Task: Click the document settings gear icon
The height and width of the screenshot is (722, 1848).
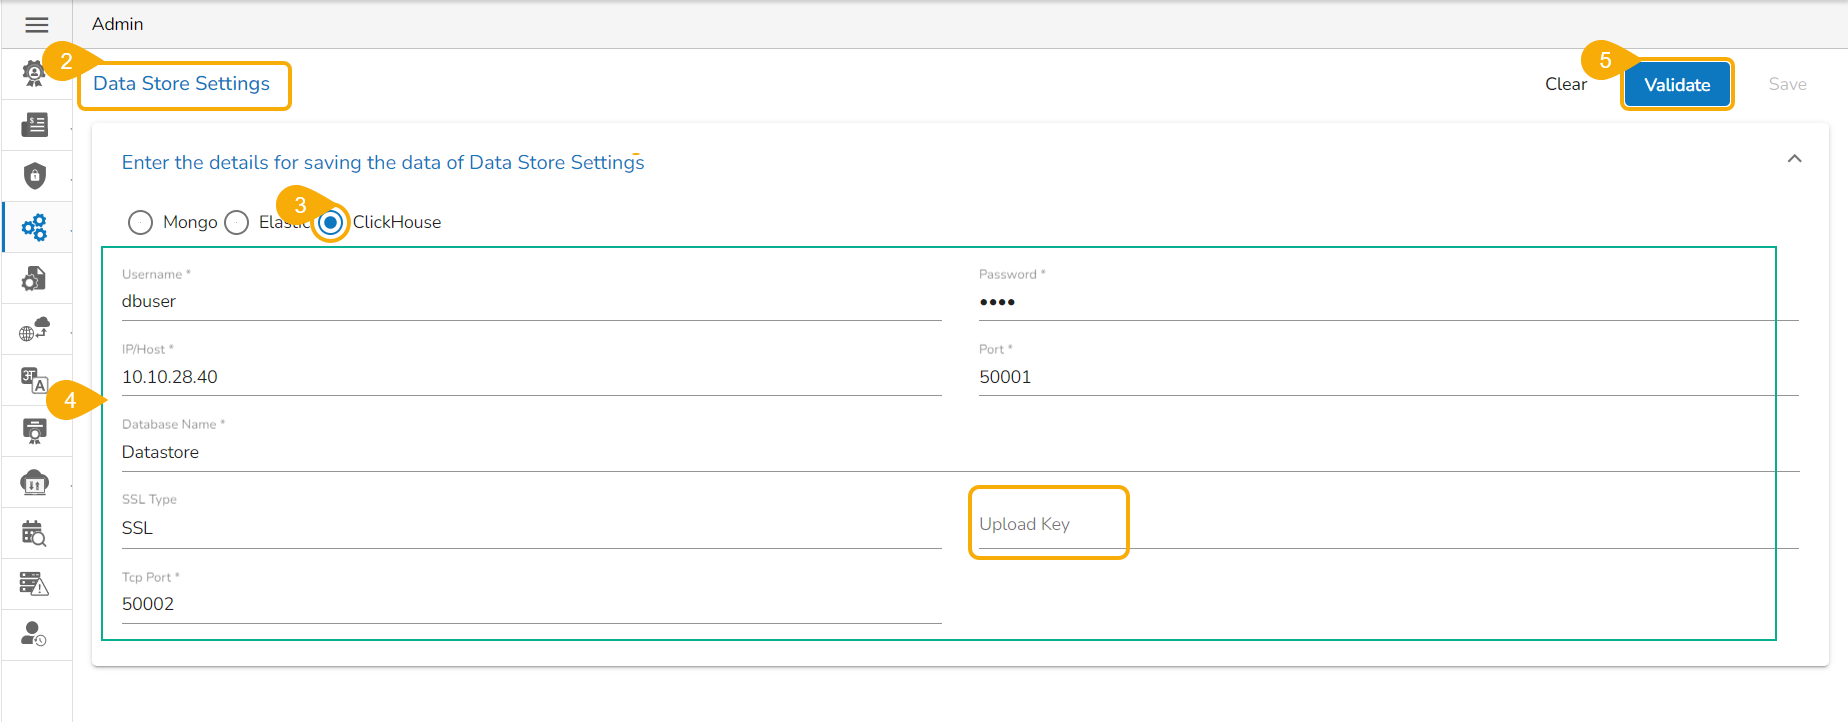Action: click(35, 279)
